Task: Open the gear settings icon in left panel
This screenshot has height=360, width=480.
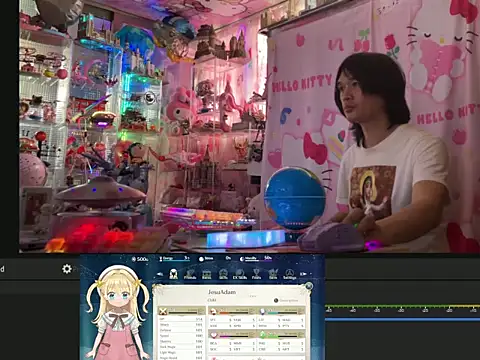Action: (x=67, y=269)
